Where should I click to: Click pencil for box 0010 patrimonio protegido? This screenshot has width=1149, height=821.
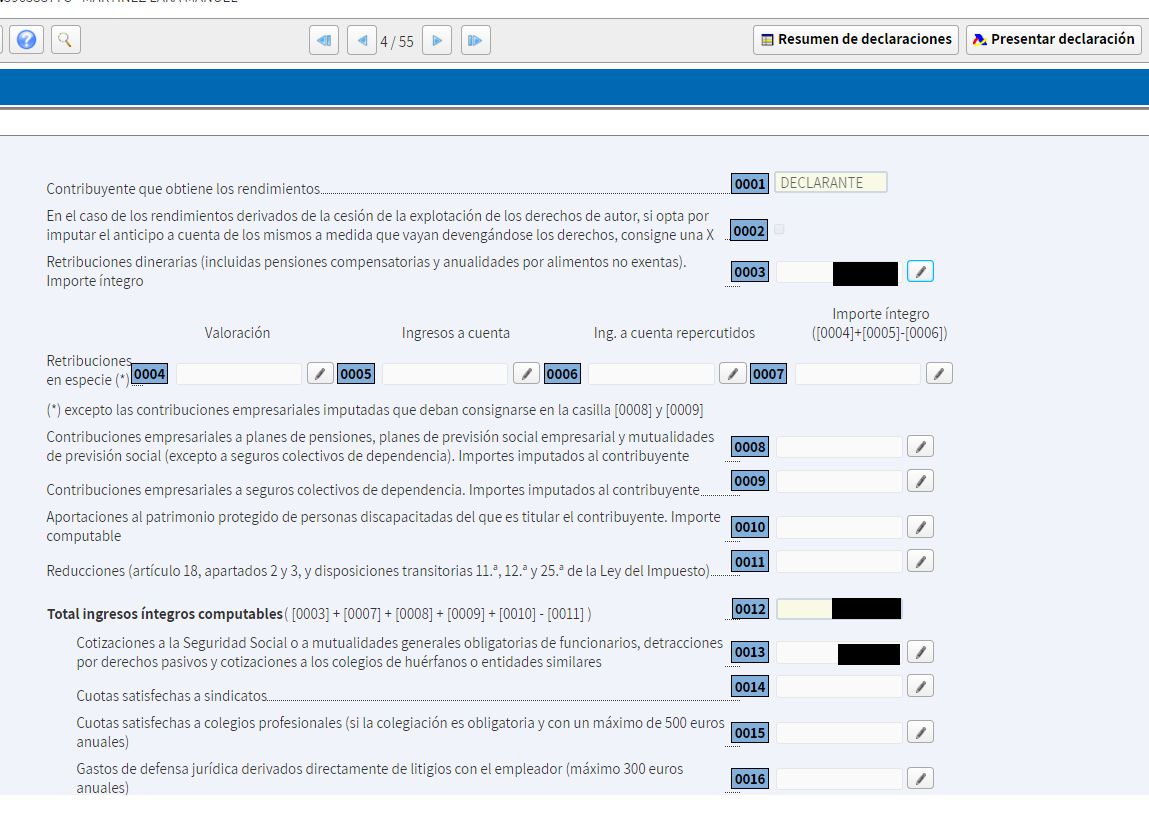920,527
